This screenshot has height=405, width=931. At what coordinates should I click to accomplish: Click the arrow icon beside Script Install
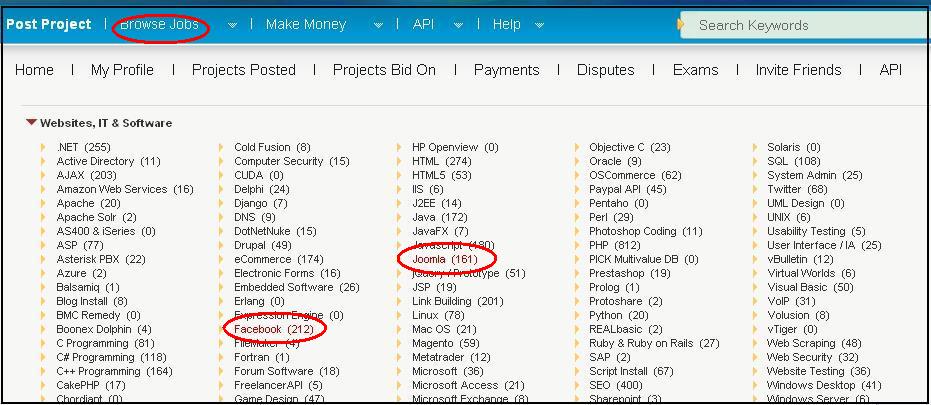tap(577, 371)
